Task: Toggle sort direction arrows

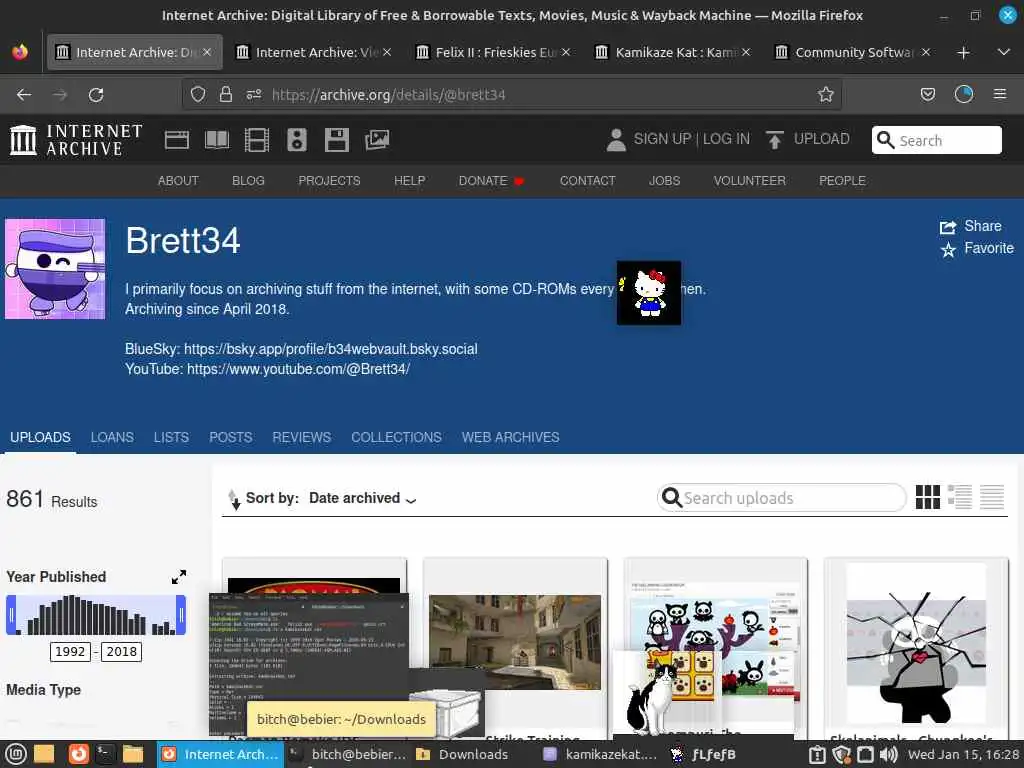Action: pos(234,499)
